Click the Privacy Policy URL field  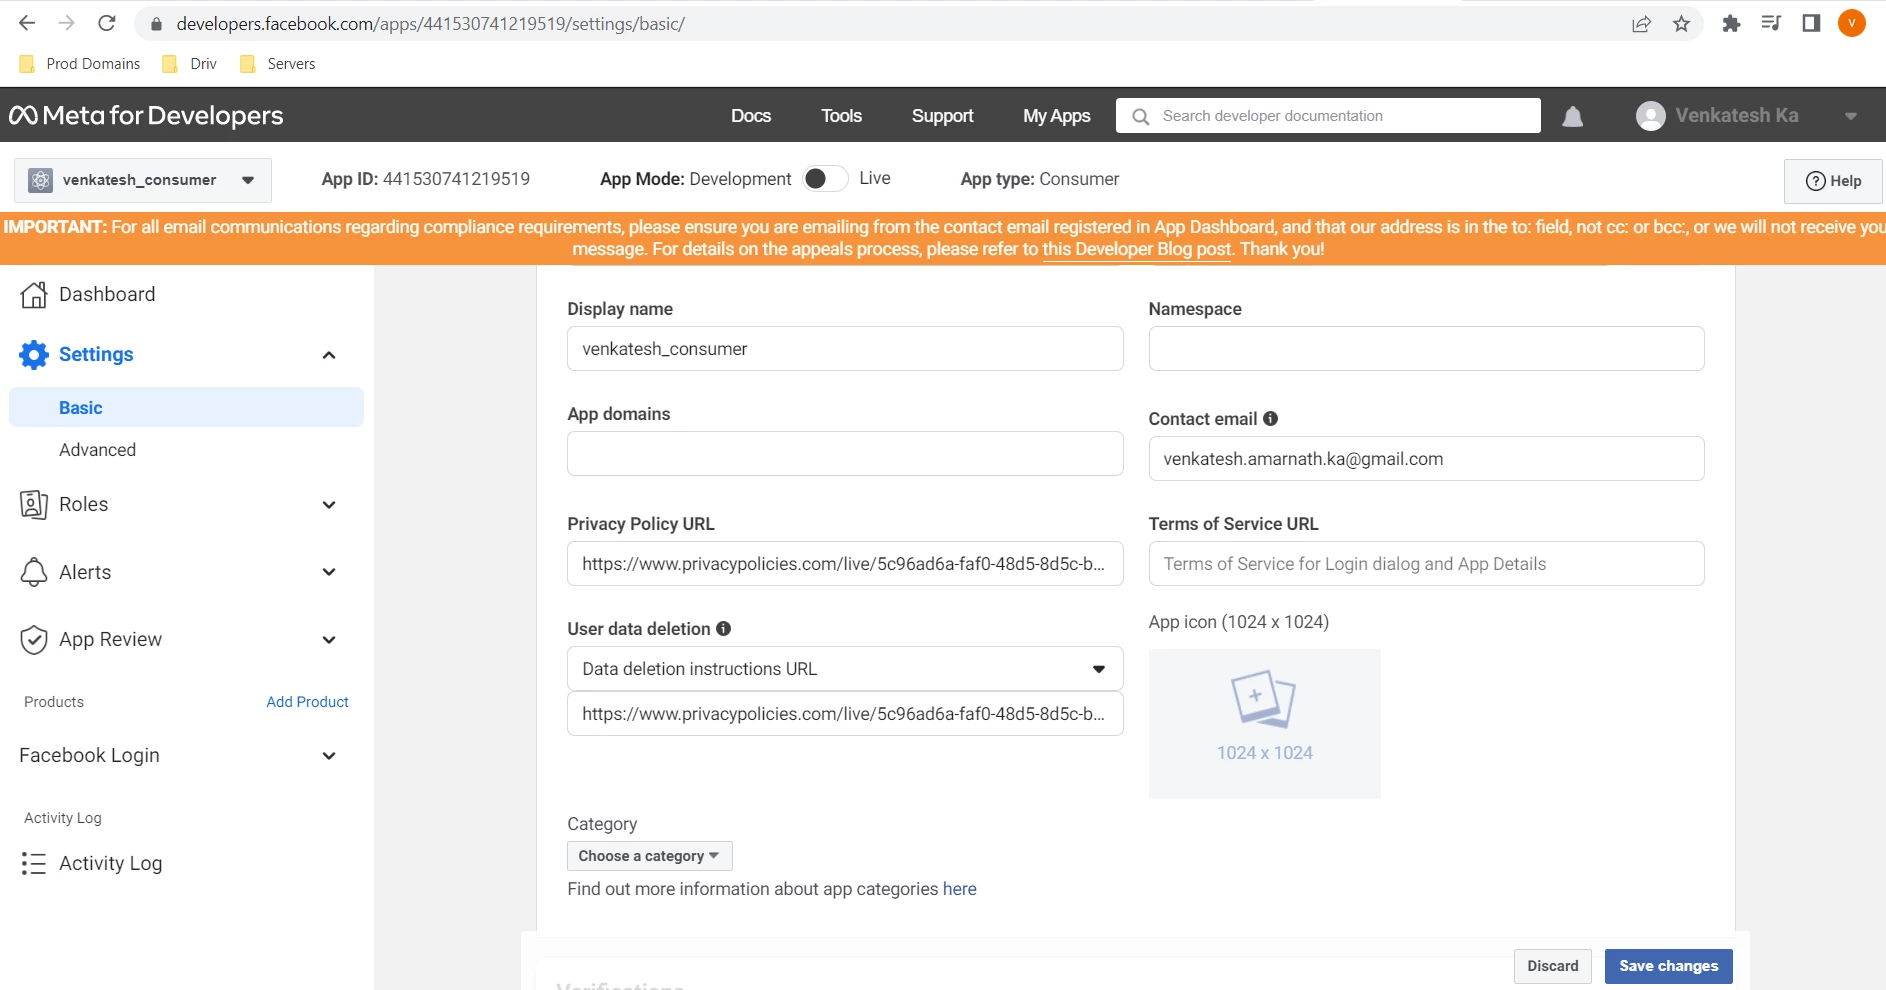pos(845,564)
